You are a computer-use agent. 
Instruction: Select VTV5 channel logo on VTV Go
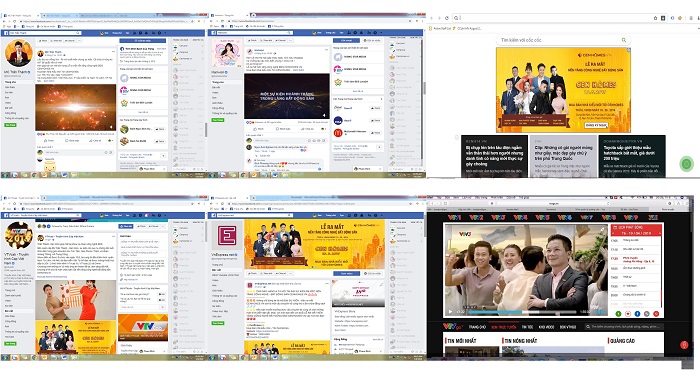(x=542, y=217)
